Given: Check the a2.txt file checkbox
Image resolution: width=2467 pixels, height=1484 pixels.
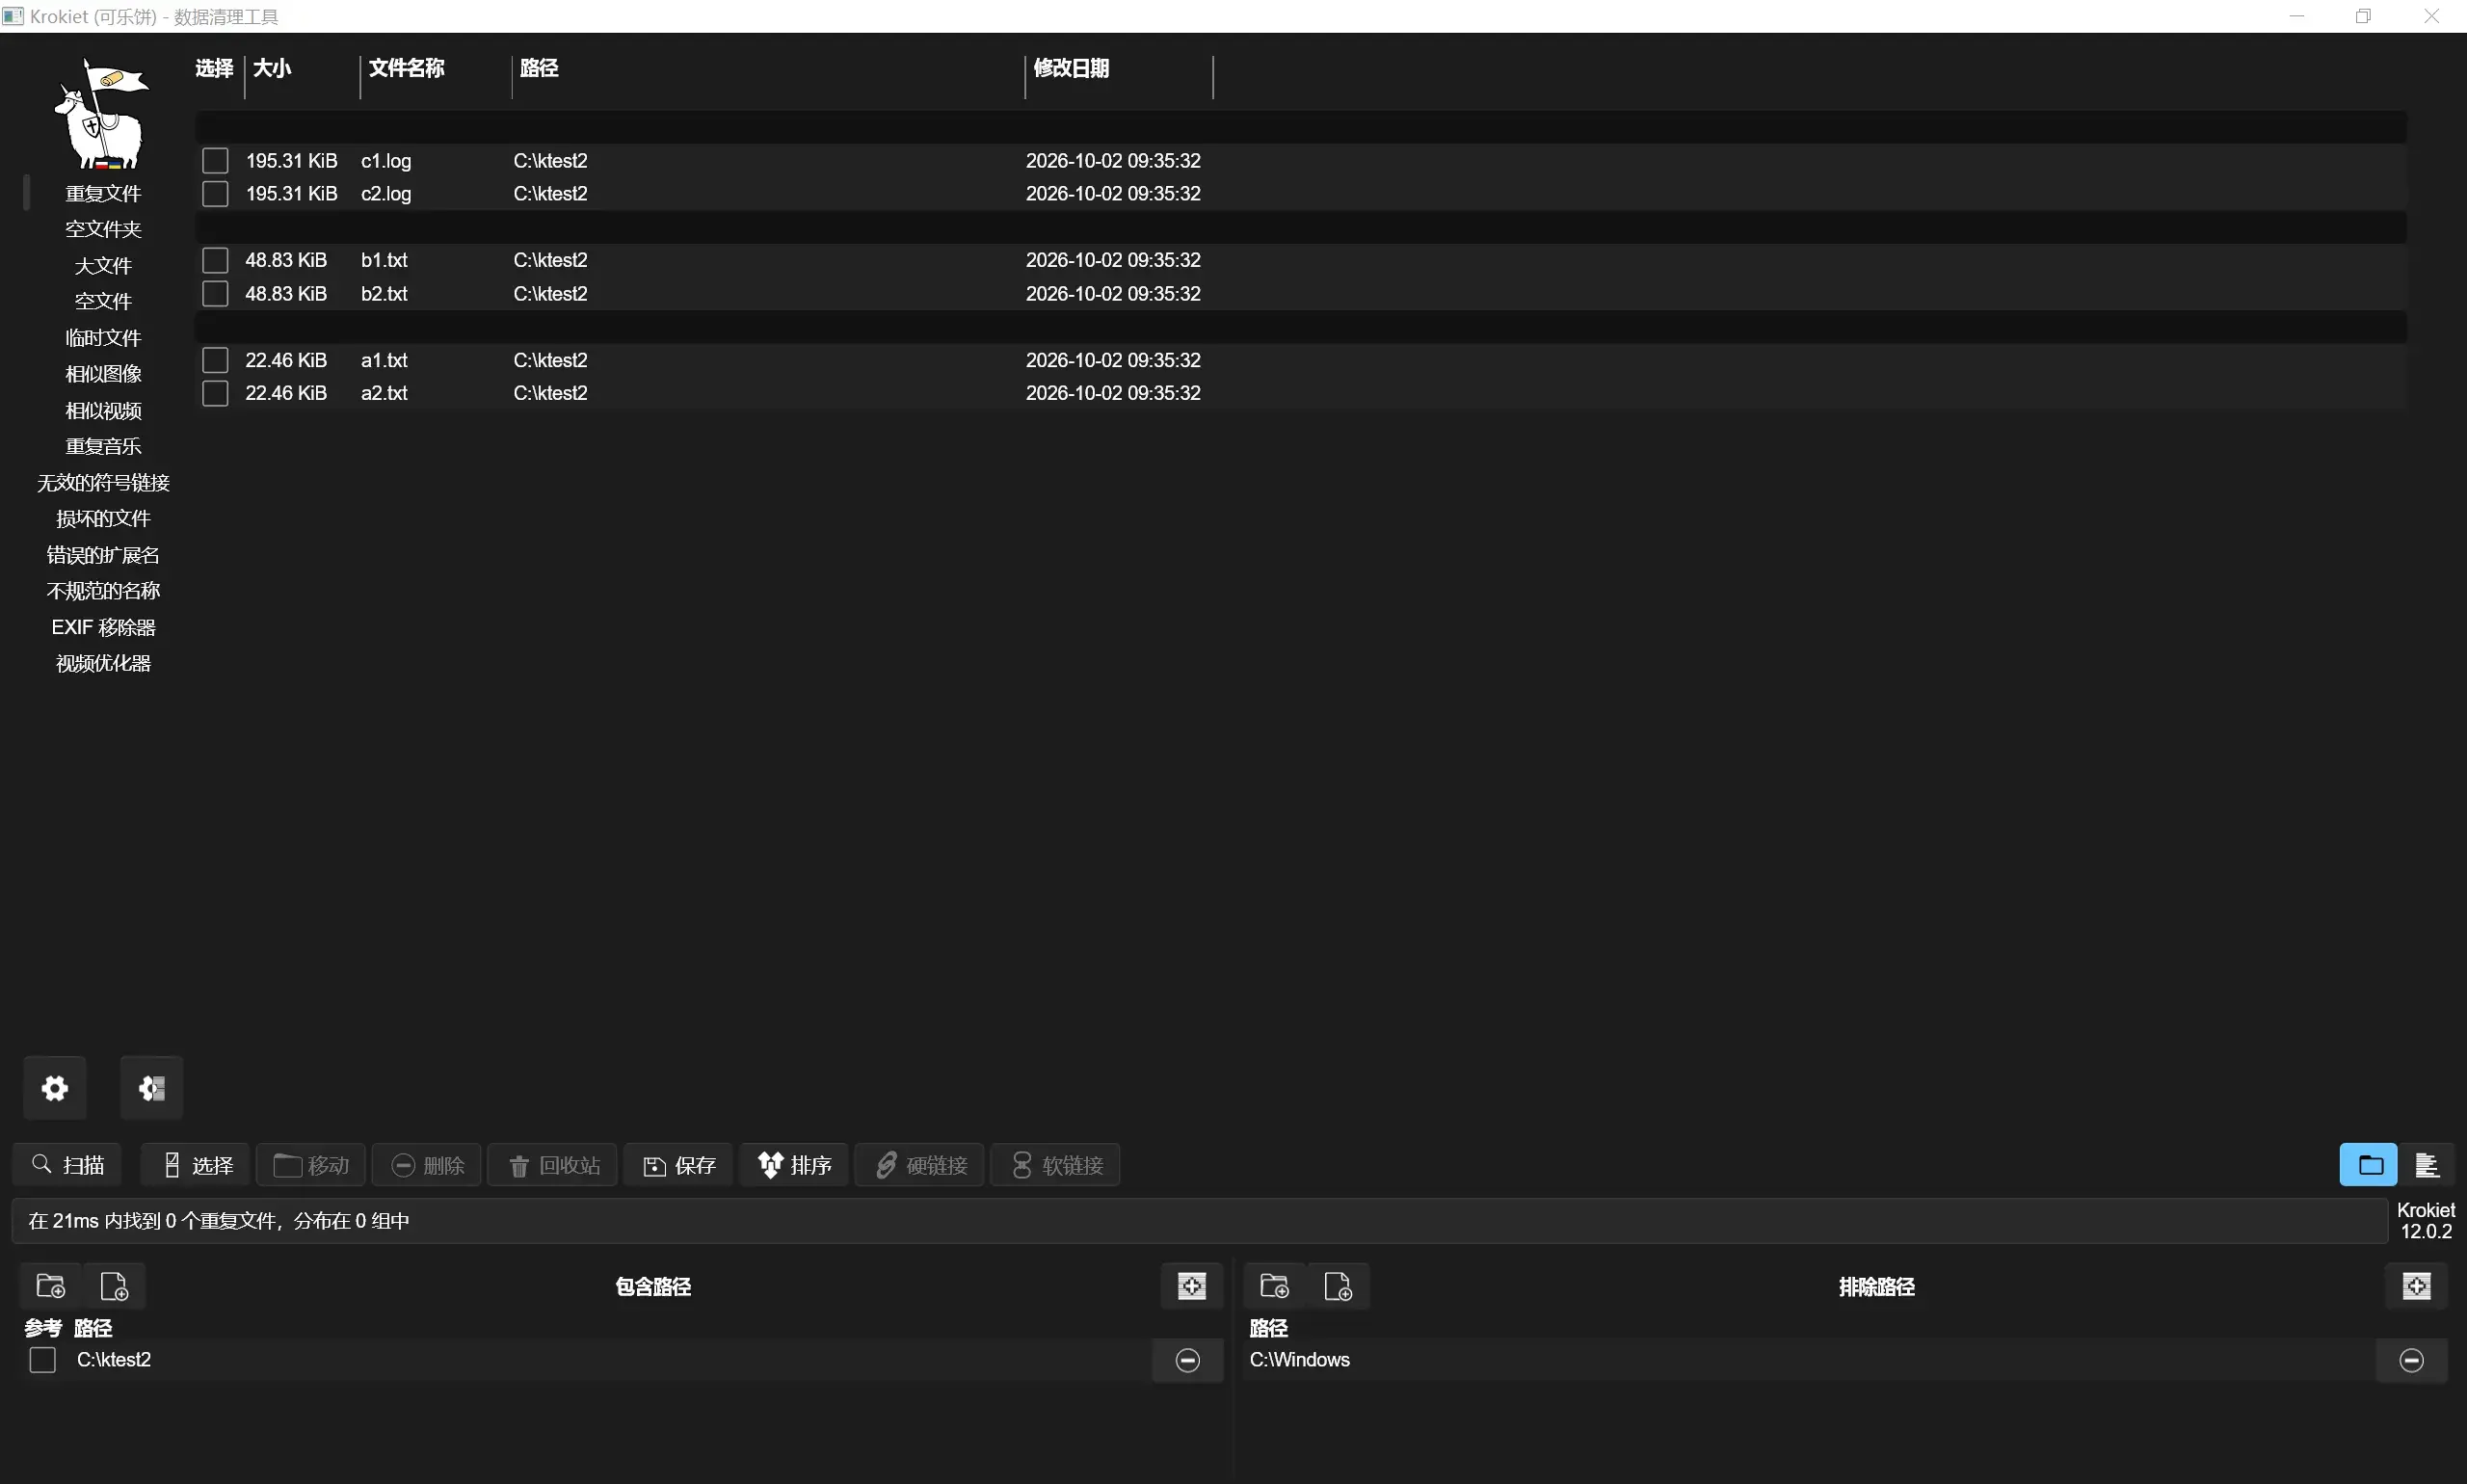Looking at the screenshot, I should click(215, 393).
